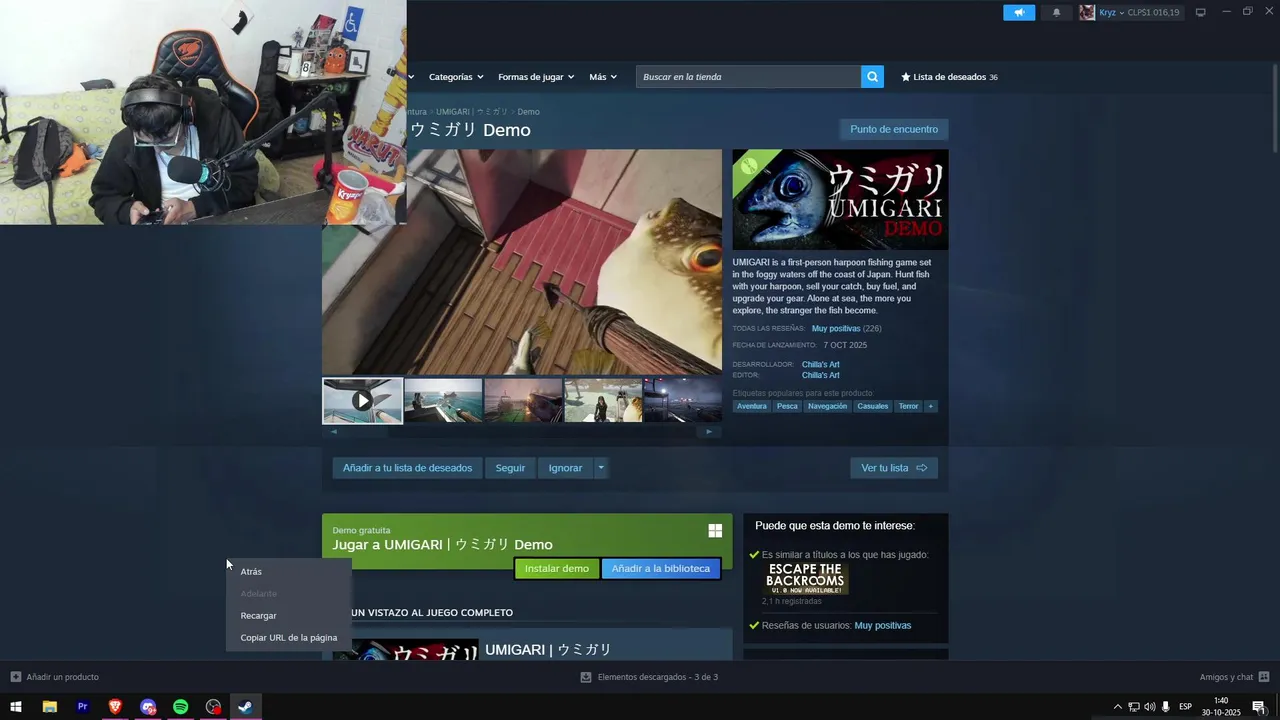Select the third screenshot thumbnail
This screenshot has width=1280, height=720.
(523, 400)
